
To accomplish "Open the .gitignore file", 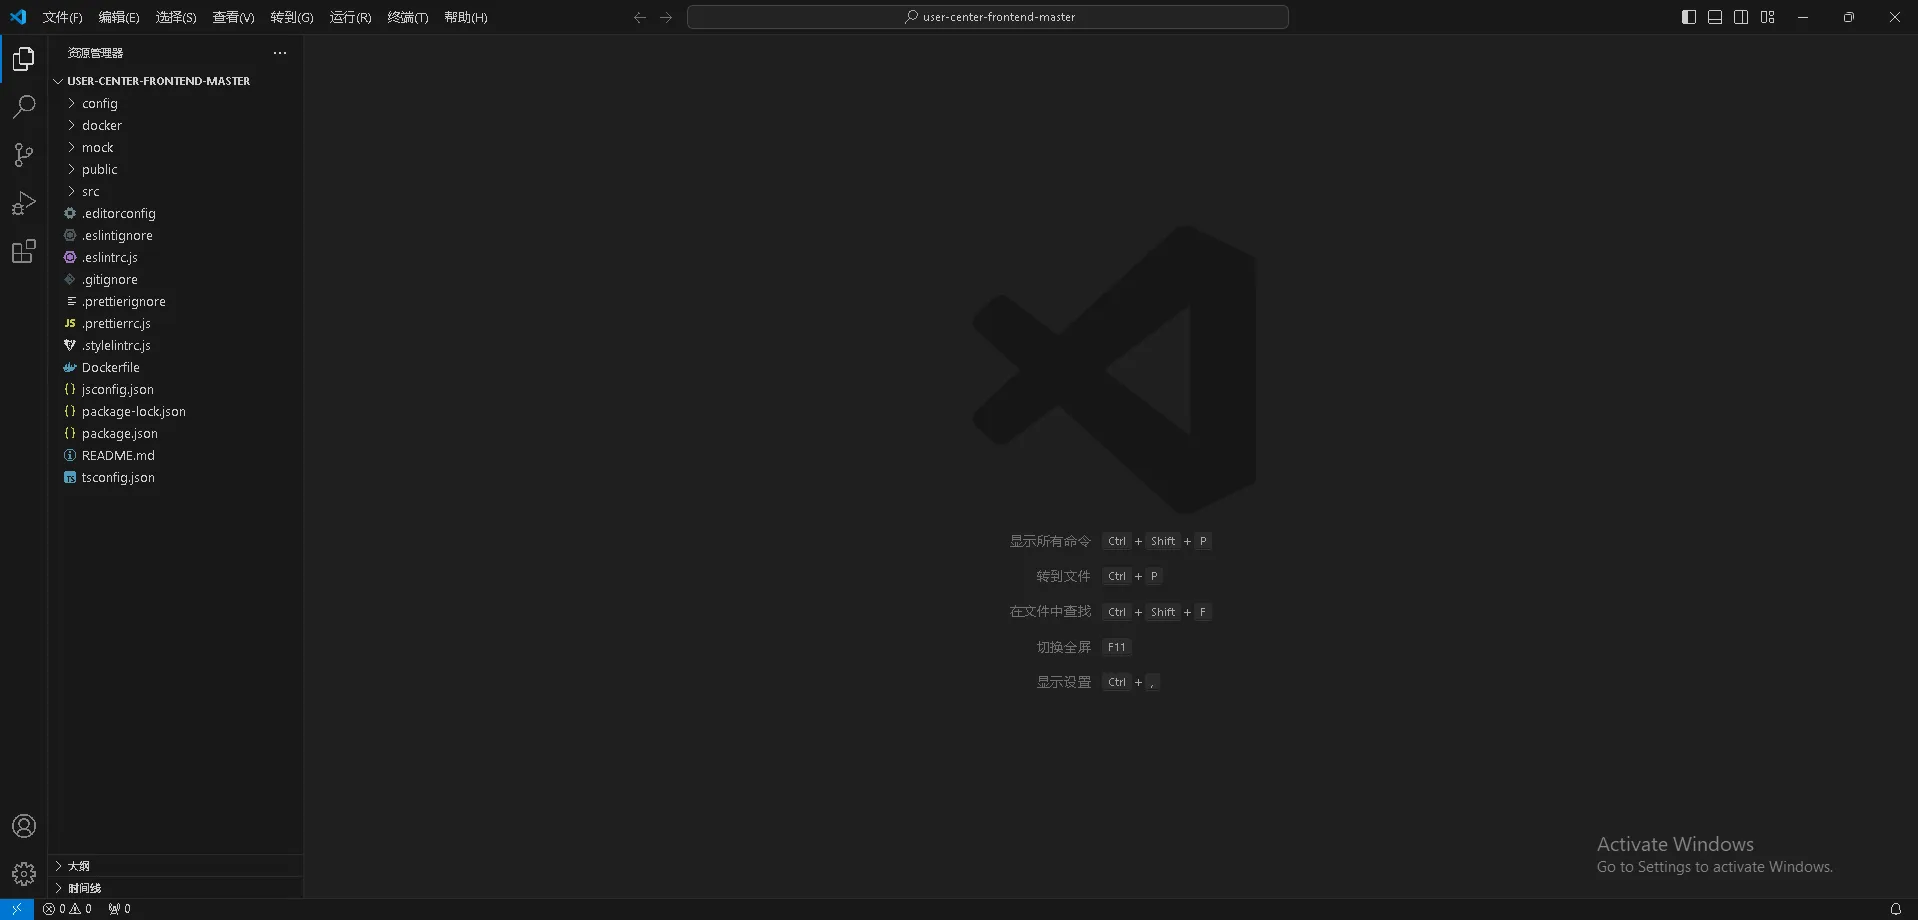I will pos(176,279).
